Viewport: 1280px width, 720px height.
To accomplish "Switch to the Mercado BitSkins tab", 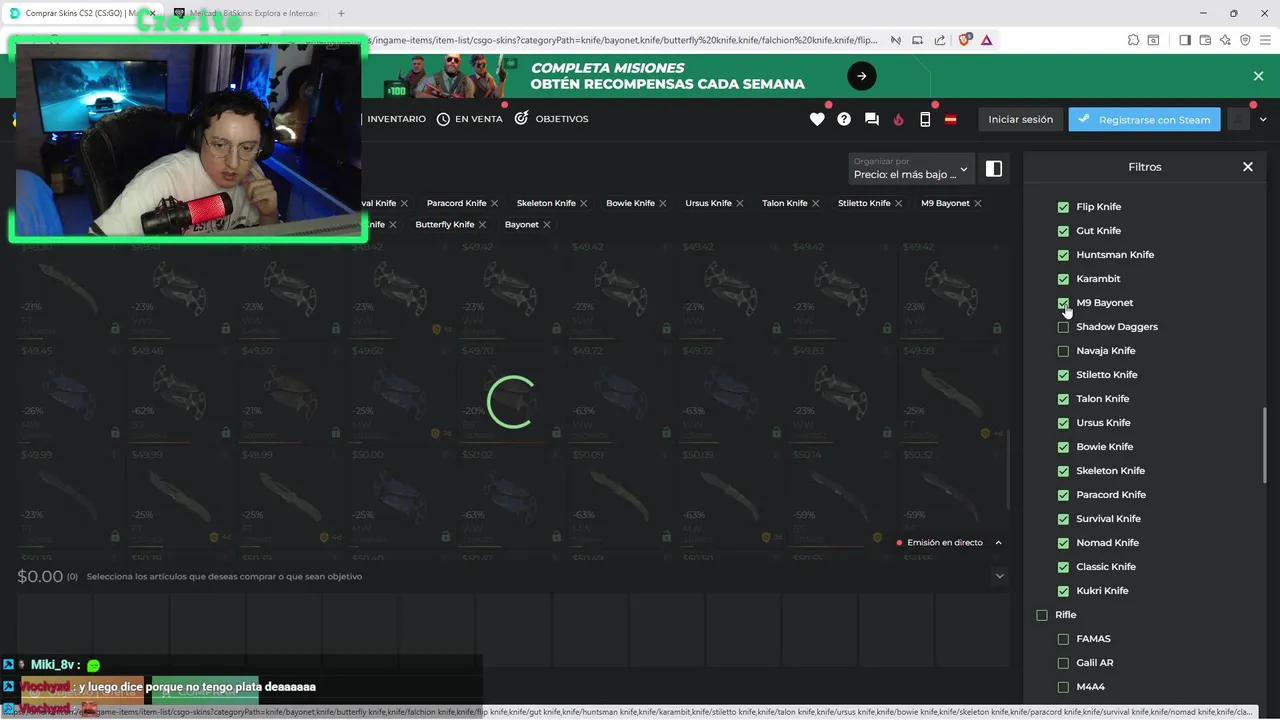I will pos(245,14).
